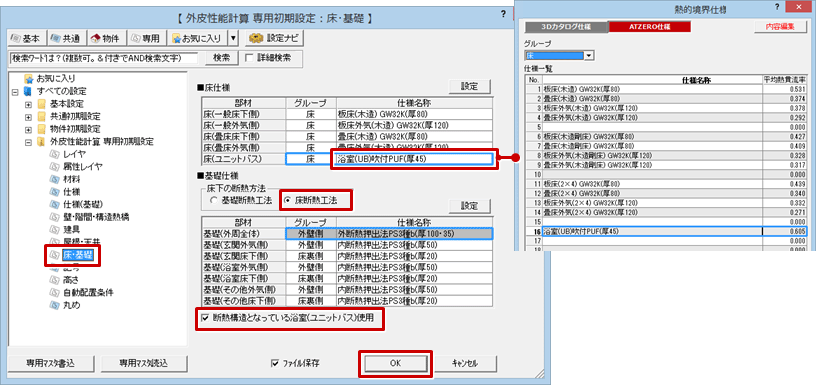The height and width of the screenshot is (385, 816).
Task: Click the 設定 button beside 床仕様
Action: click(469, 86)
